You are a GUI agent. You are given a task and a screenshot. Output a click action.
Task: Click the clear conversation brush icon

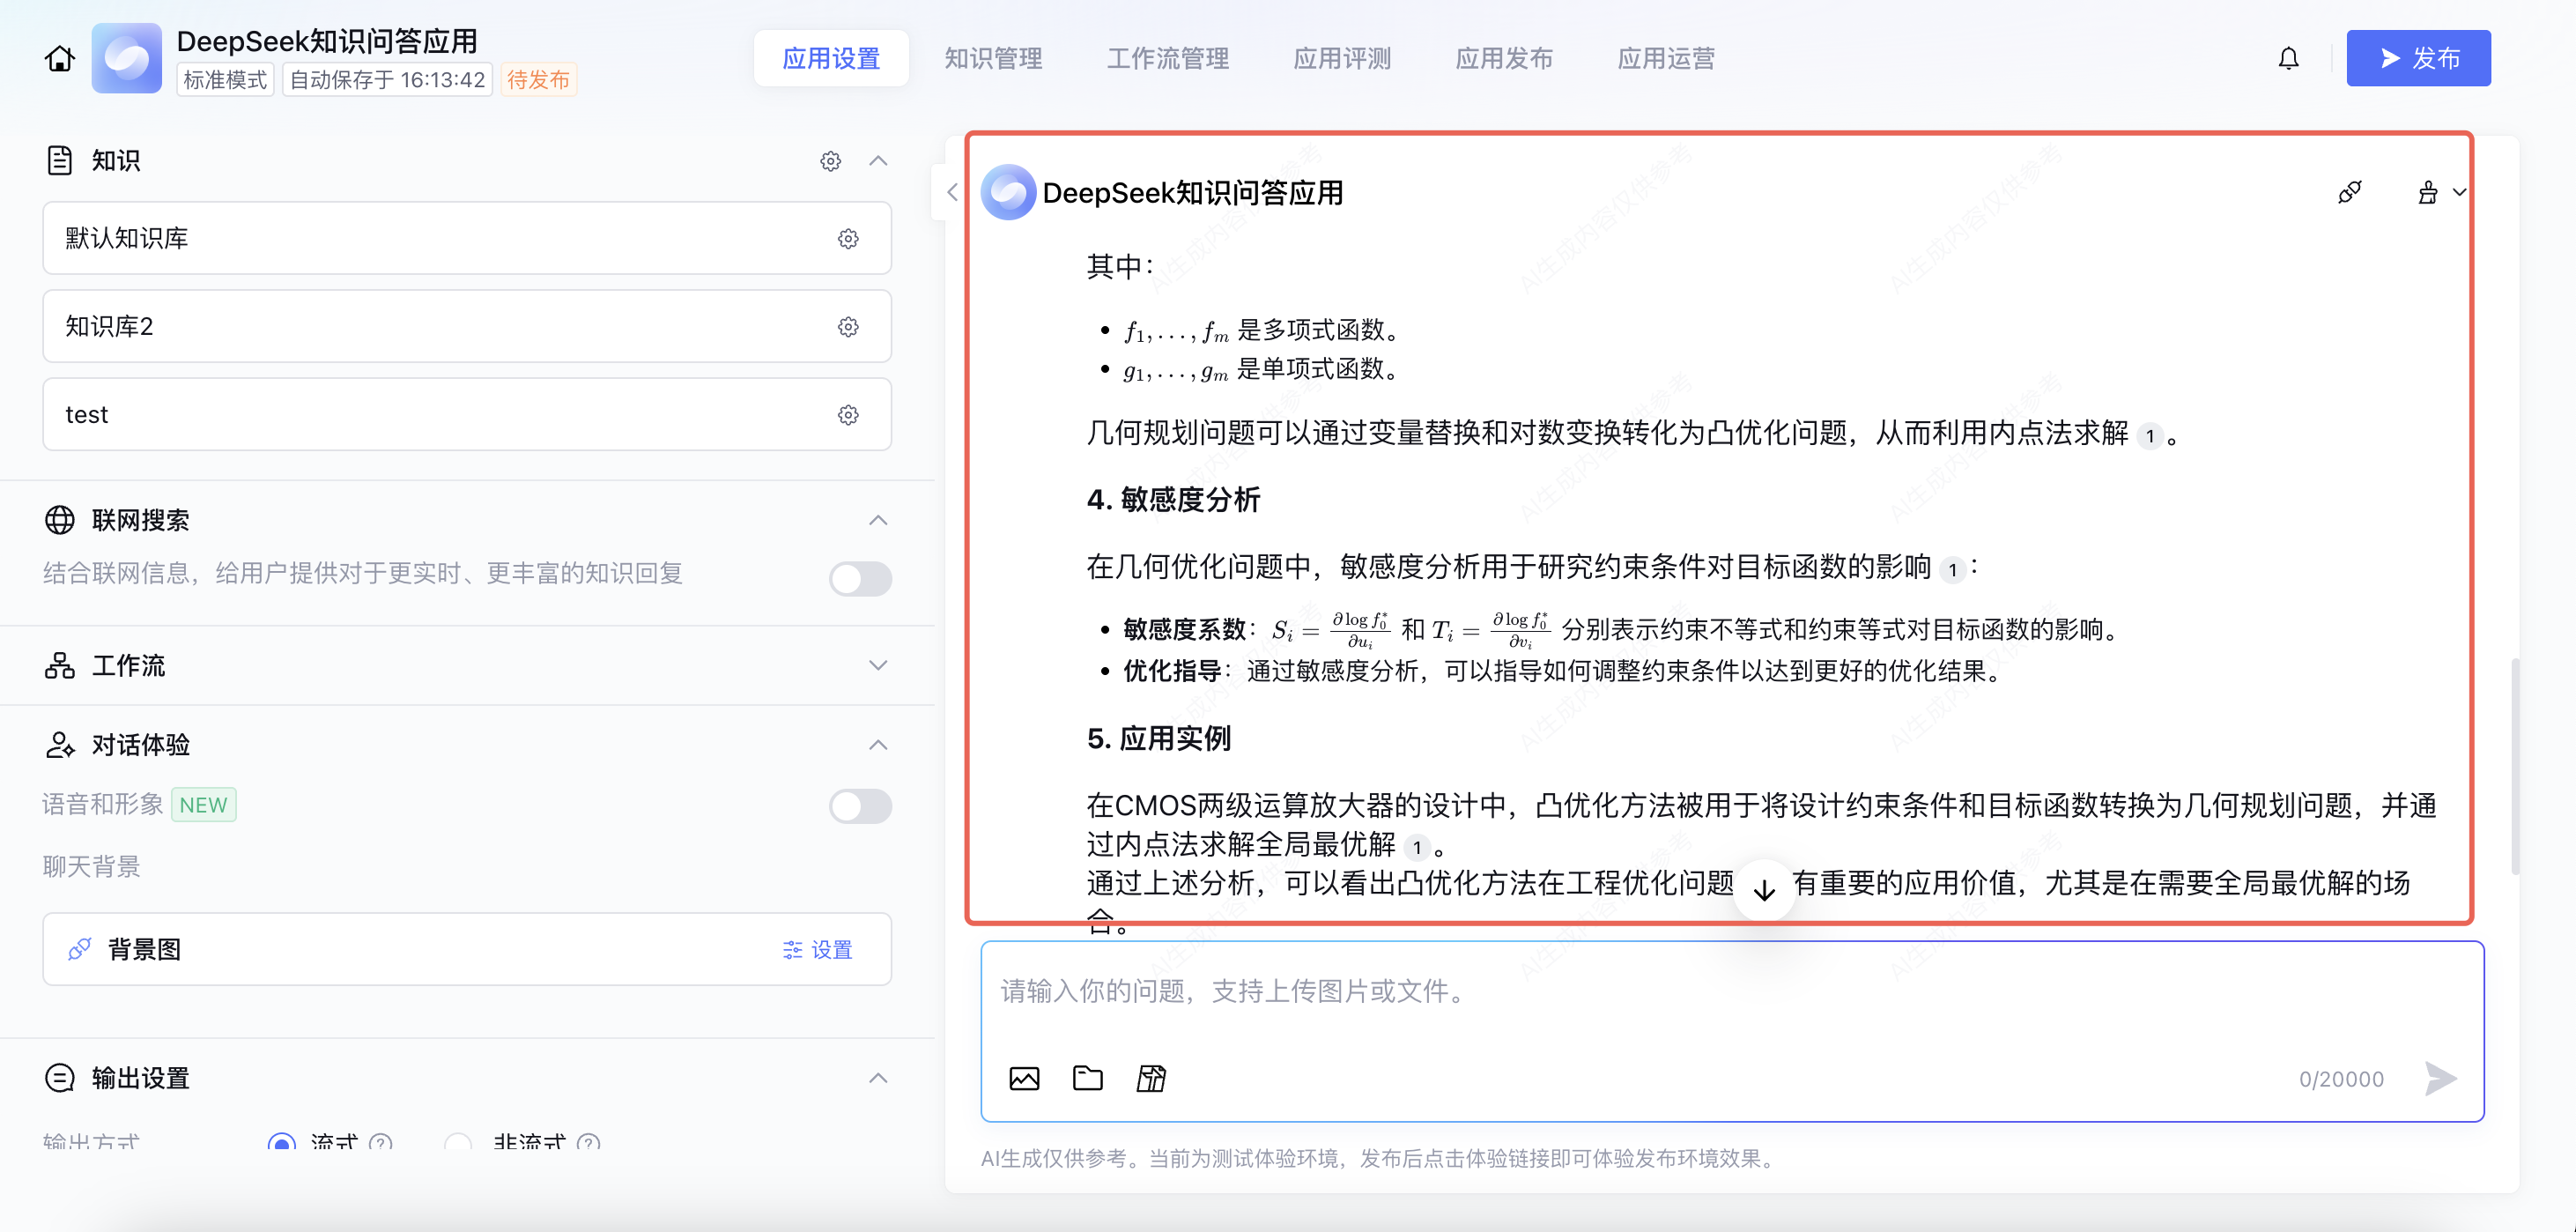2428,192
